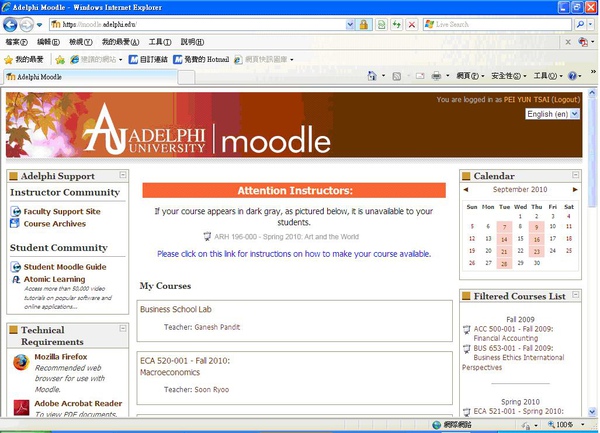The height and width of the screenshot is (433, 600).
Task: Click the Mozilla Firefox logo icon
Action: pyautogui.click(x=21, y=362)
